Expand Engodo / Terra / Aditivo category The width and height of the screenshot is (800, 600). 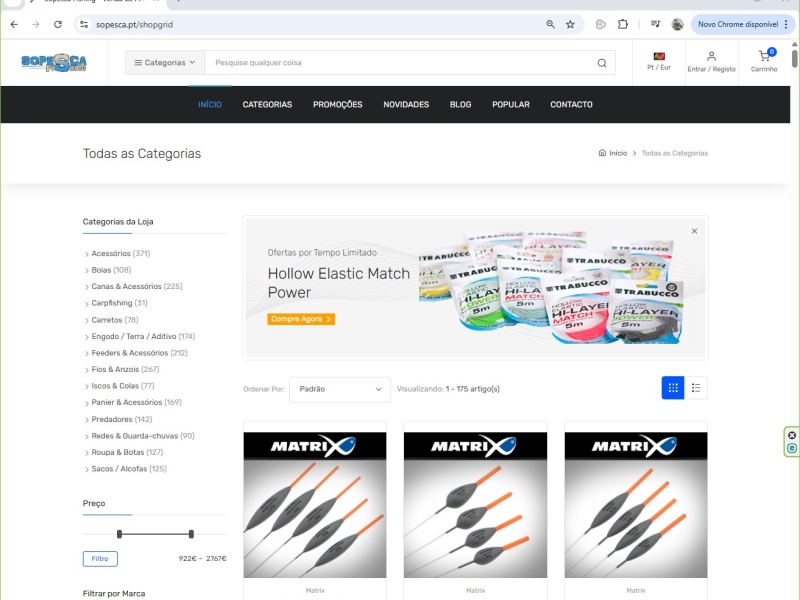(x=87, y=337)
